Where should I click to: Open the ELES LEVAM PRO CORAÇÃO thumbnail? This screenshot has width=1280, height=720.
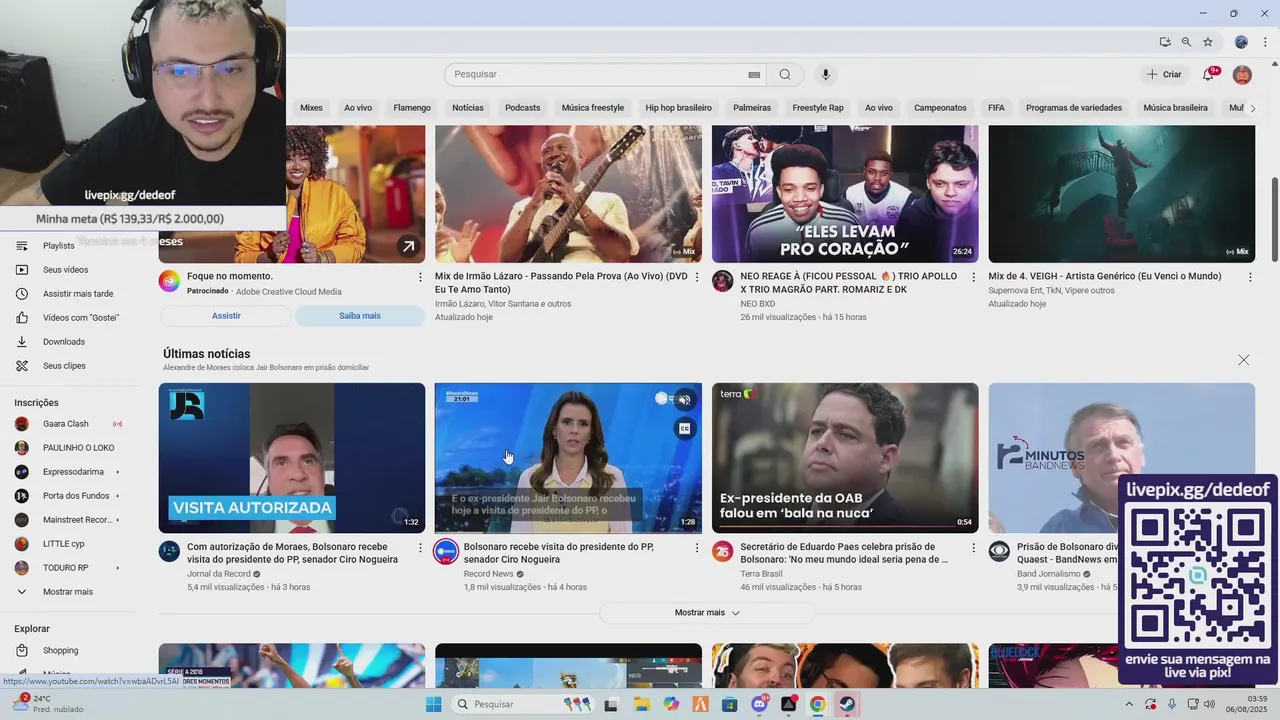point(845,194)
